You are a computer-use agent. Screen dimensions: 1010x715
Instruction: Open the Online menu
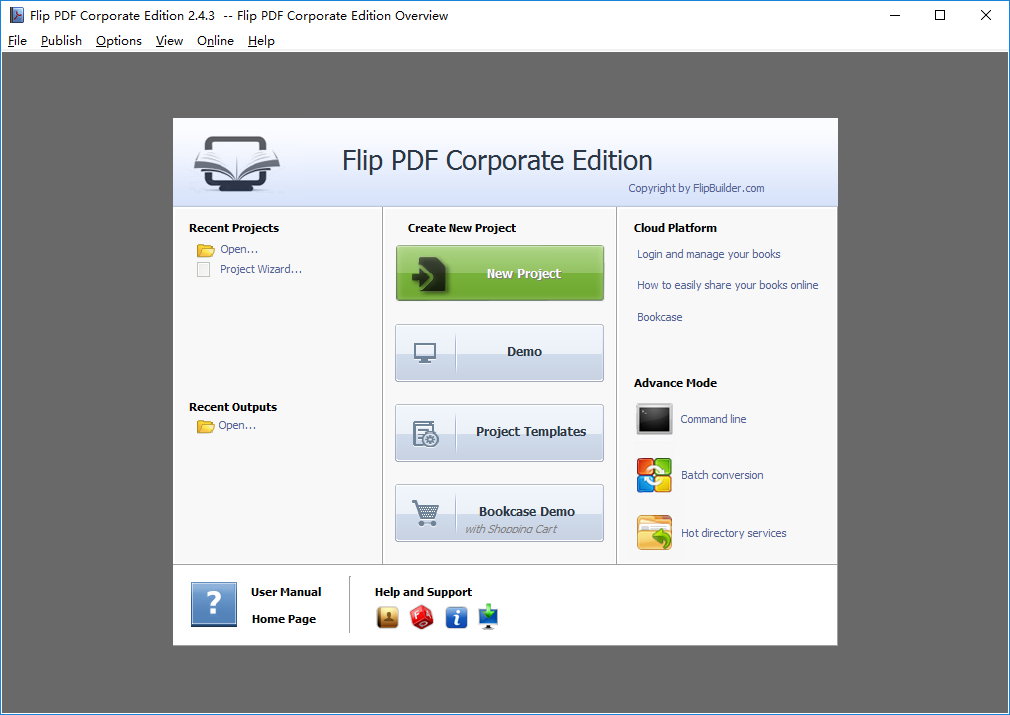tap(215, 41)
